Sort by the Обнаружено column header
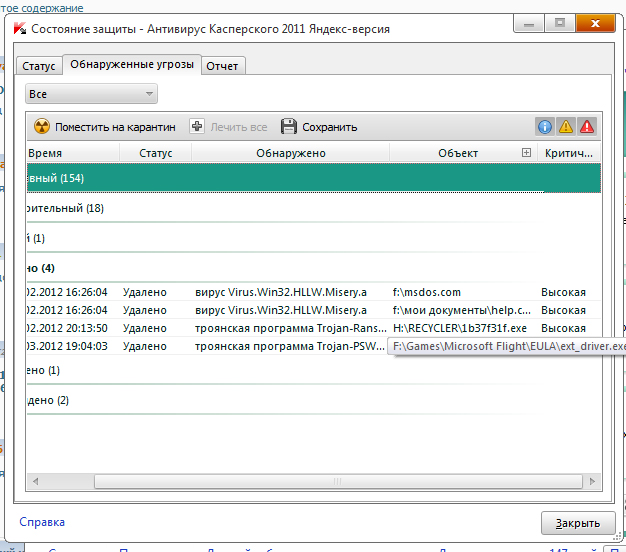 click(x=291, y=153)
